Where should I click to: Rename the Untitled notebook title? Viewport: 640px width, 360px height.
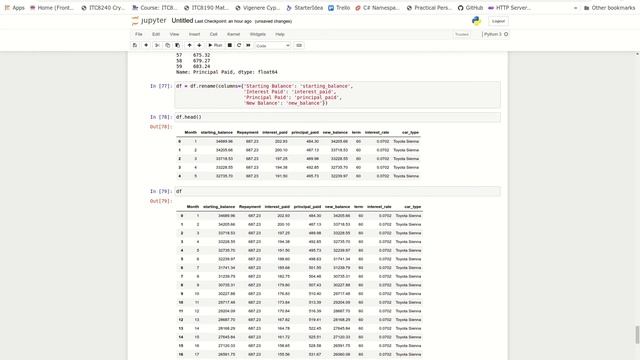pos(182,21)
